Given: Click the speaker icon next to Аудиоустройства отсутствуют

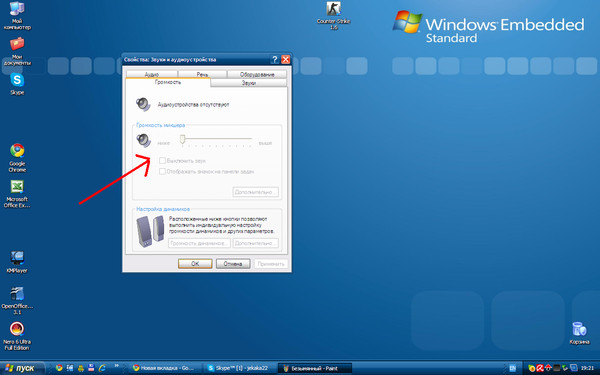Looking at the screenshot, I should (143, 104).
